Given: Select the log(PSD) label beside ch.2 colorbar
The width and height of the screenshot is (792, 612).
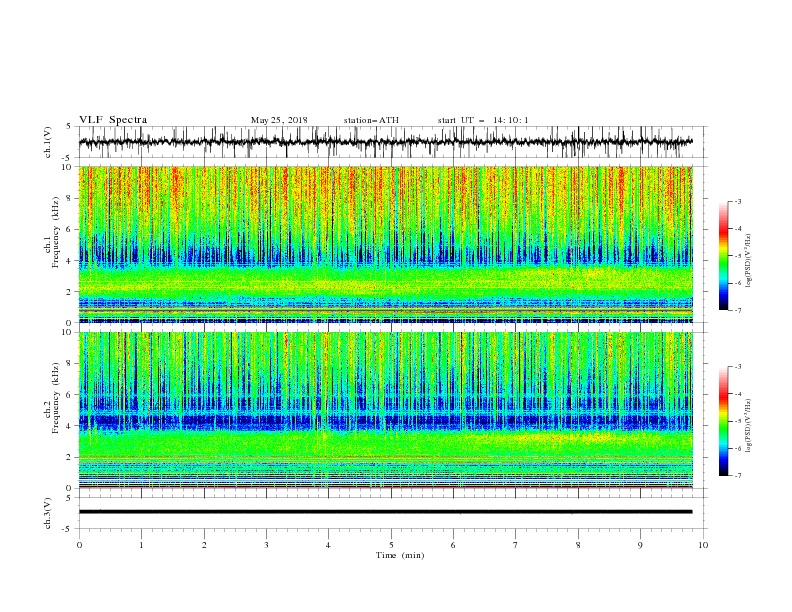Looking at the screenshot, I should coord(748,425).
